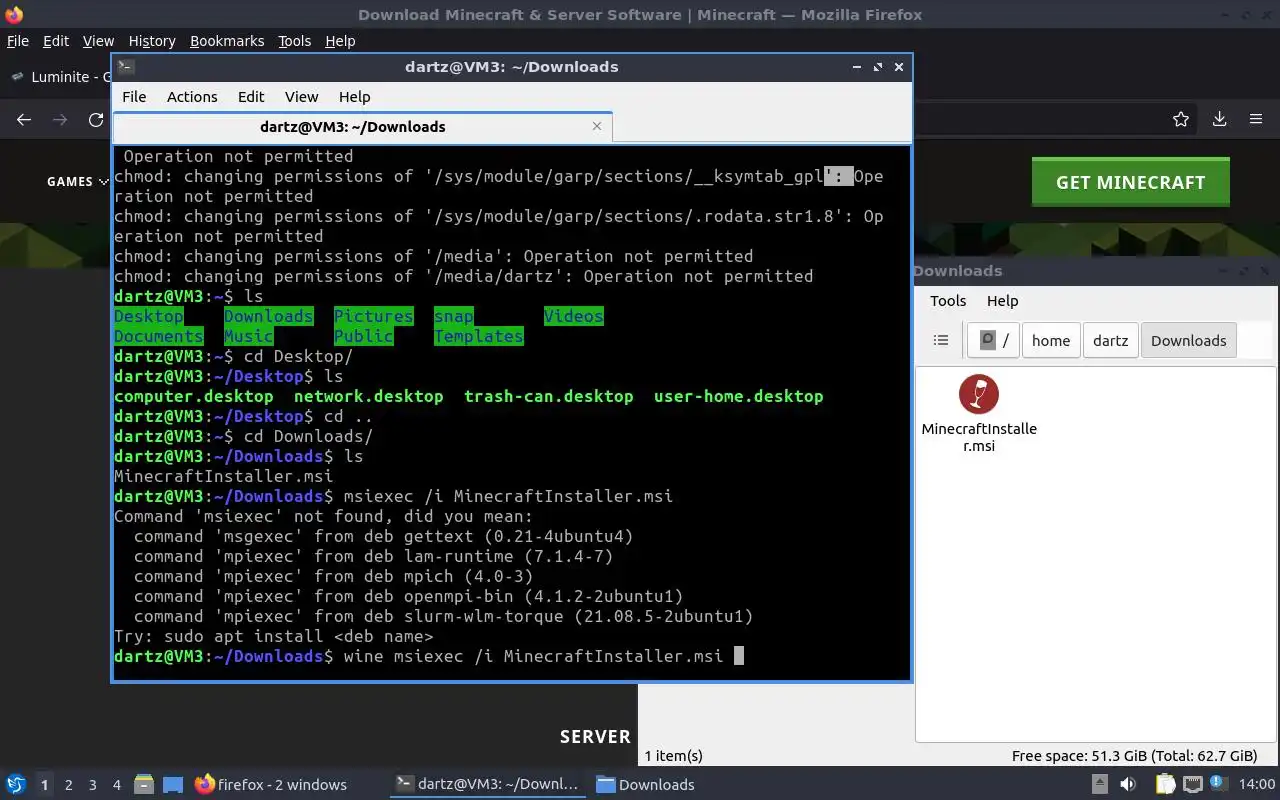The image size is (1280, 800).
Task: Open Firefox File menu
Action: (18, 40)
